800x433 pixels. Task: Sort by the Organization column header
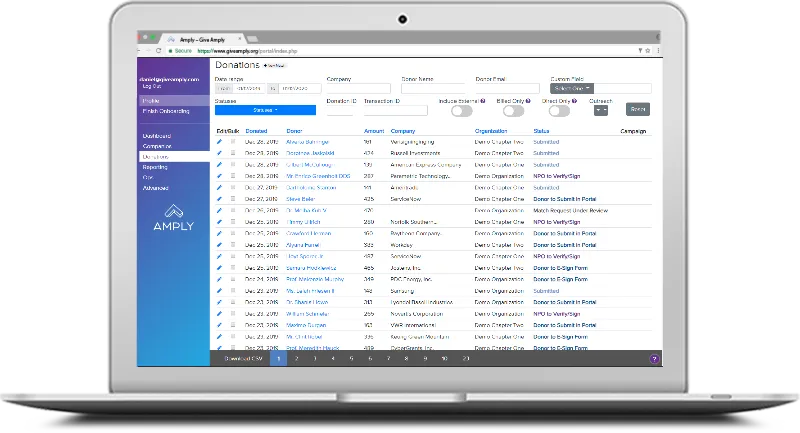tap(491, 131)
